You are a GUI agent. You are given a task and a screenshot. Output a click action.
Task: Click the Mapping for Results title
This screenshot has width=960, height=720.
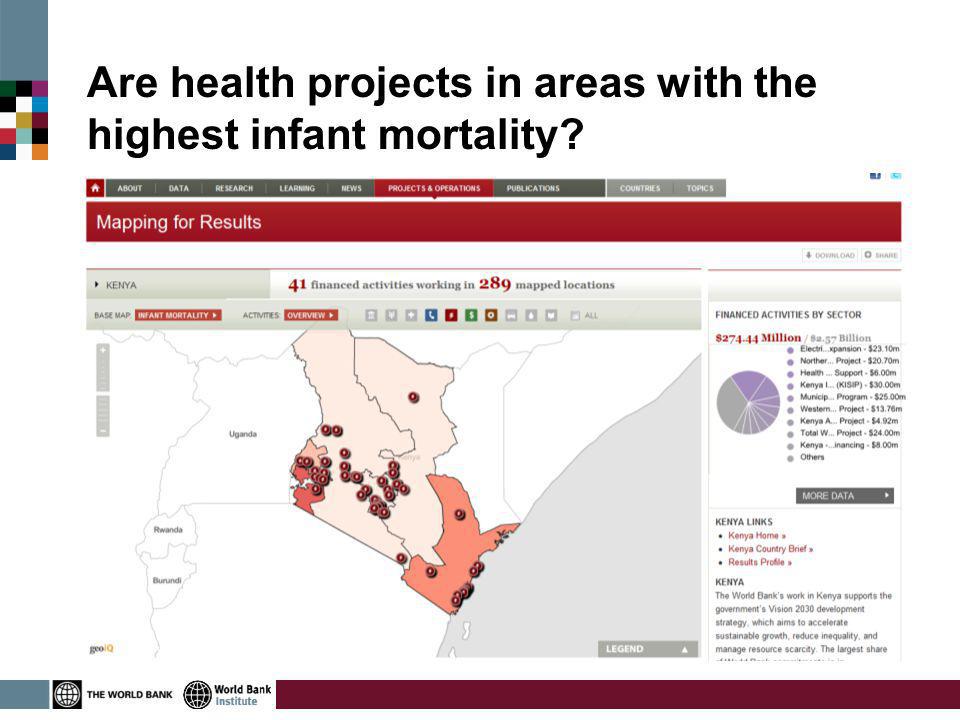pos(179,222)
